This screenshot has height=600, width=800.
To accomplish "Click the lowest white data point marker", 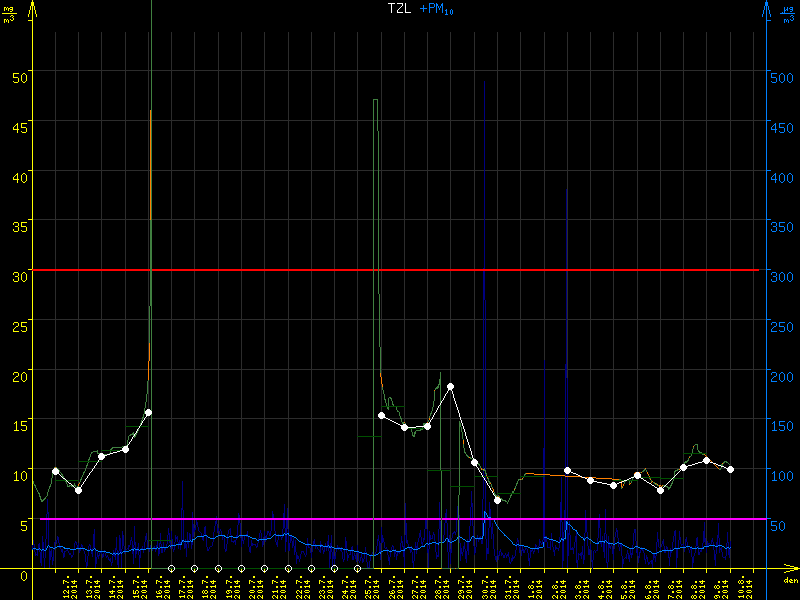I will pos(498,500).
